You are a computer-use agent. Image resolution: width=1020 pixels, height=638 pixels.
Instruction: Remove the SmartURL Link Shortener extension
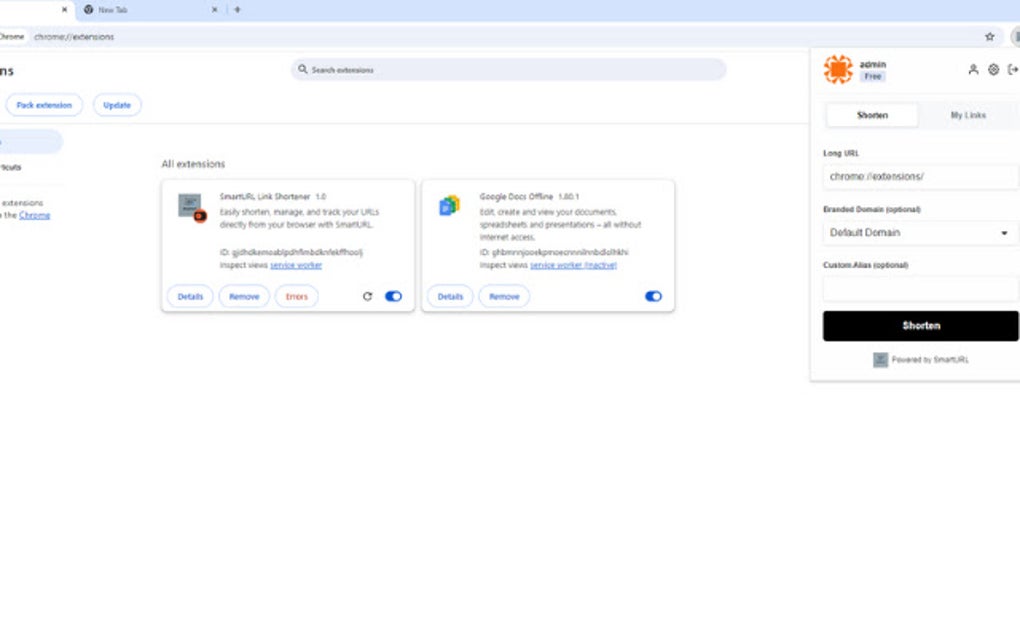244,297
